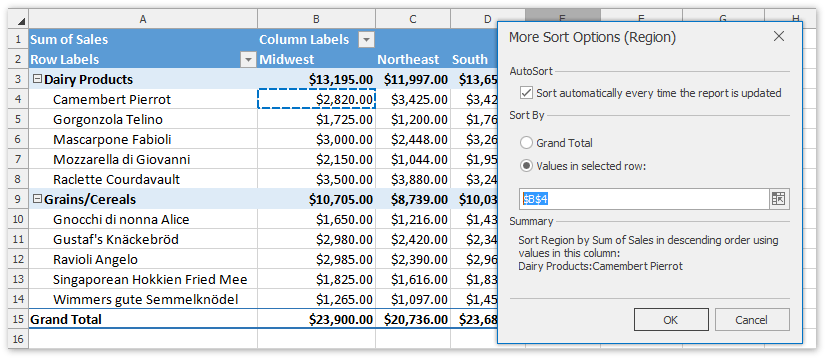Click the Mascarpone Fabioli row label
828x361 pixels.
[143, 140]
